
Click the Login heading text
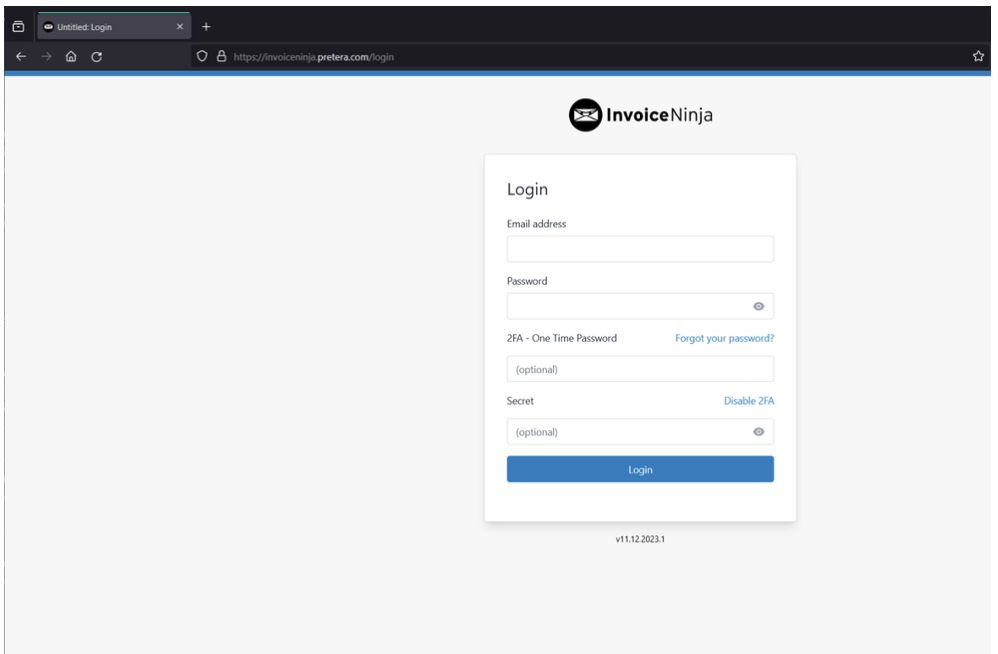coord(528,190)
